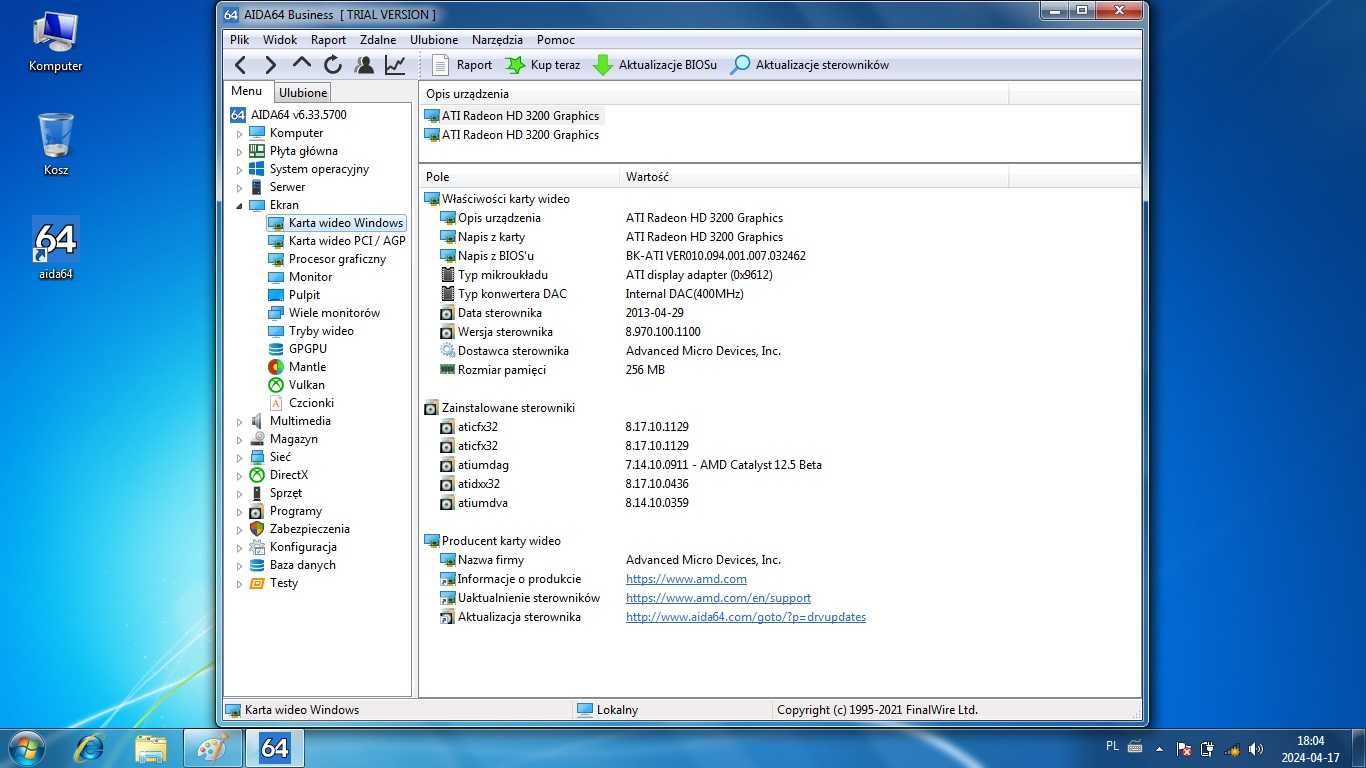Expand the Płyta główna tree node
1366x768 pixels.
pyautogui.click(x=239, y=152)
